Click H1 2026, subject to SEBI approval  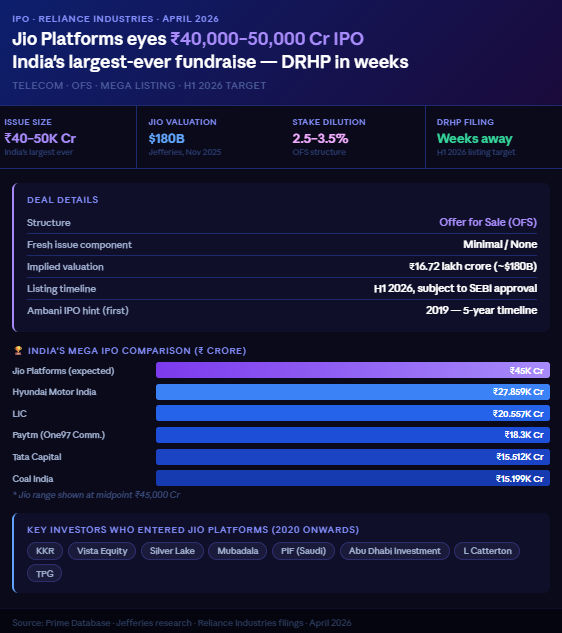[455, 288]
